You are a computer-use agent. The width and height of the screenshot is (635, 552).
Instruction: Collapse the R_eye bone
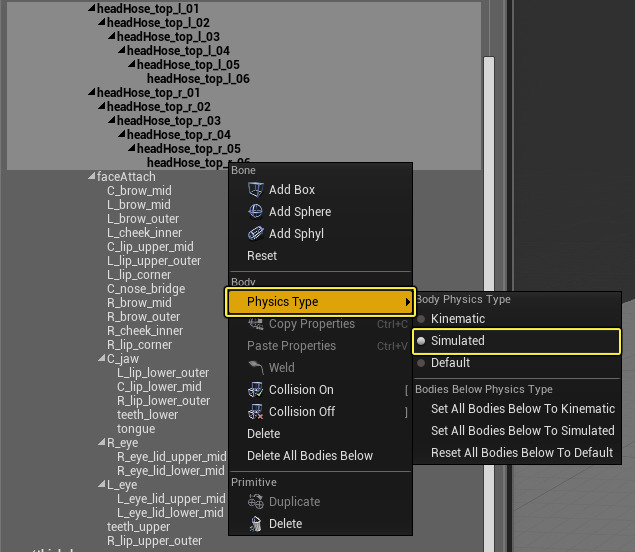[x=102, y=442]
